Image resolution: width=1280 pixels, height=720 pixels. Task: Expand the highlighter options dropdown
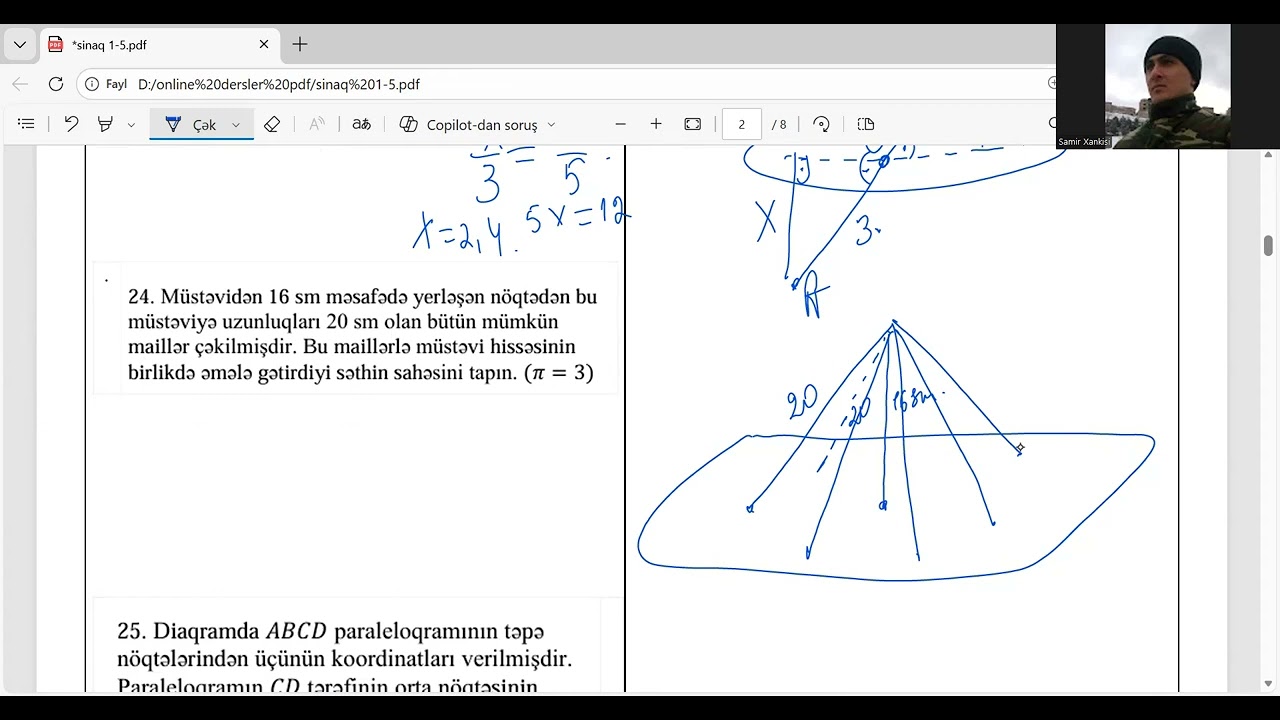point(131,125)
